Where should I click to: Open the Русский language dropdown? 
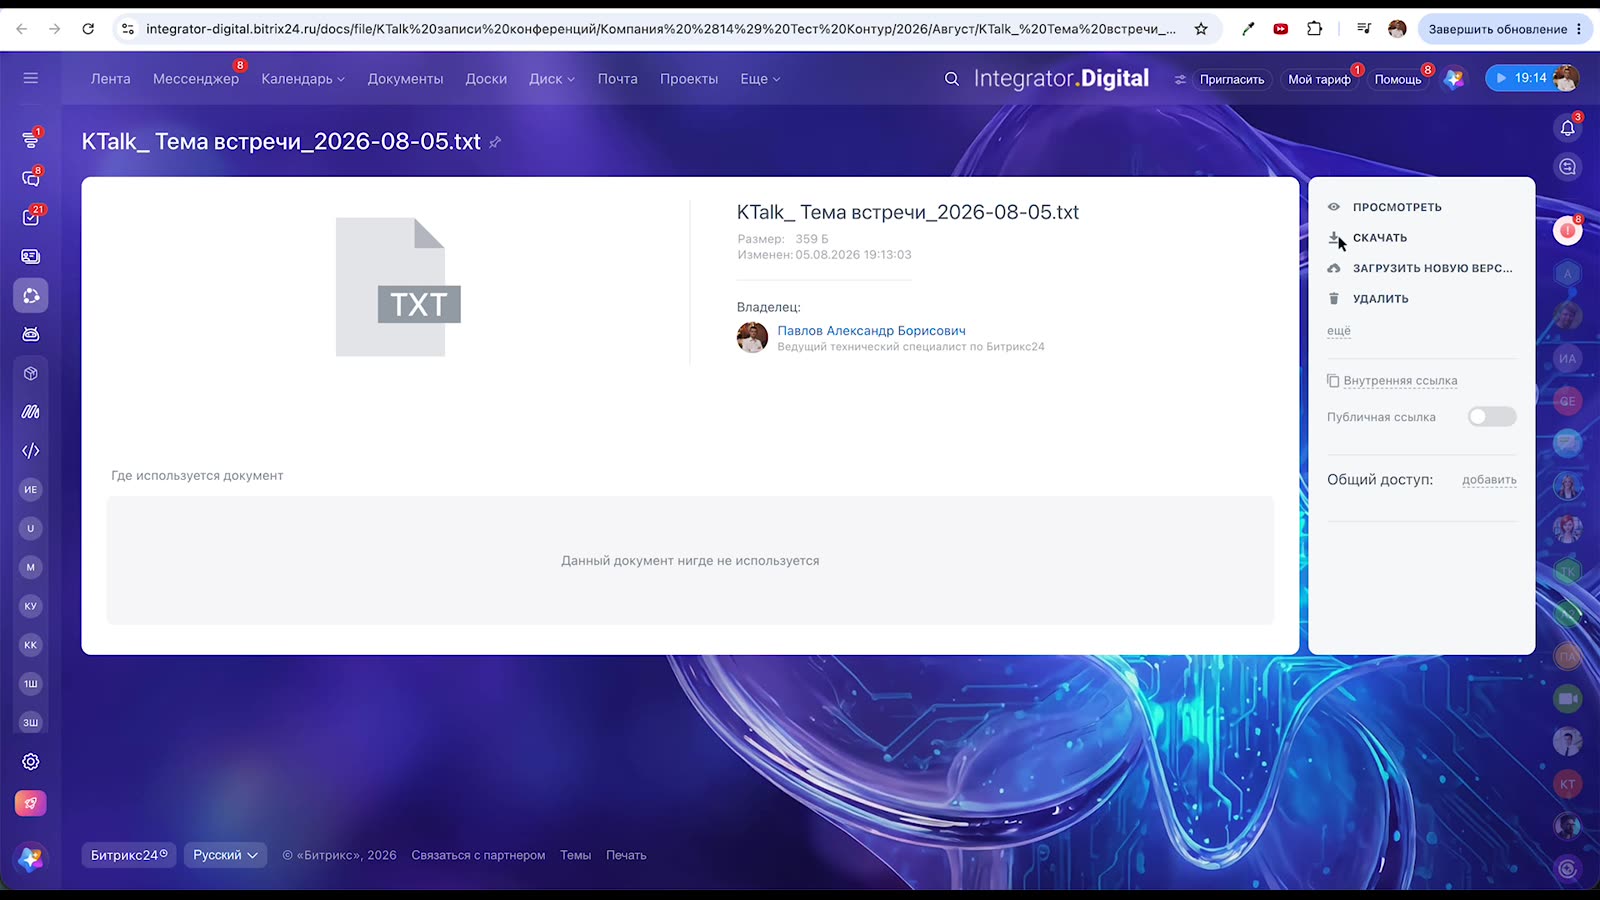tap(225, 855)
